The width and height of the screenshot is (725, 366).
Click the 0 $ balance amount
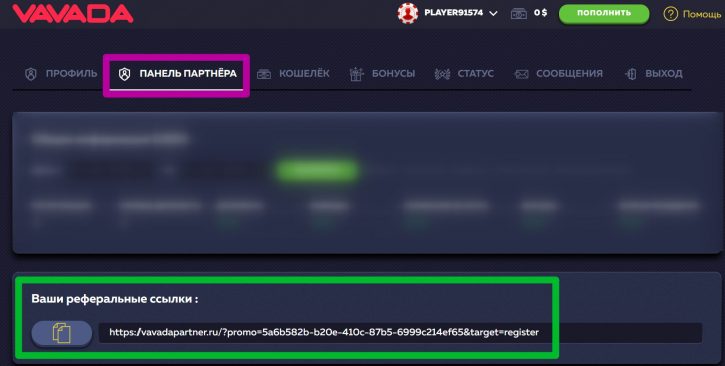pos(541,13)
